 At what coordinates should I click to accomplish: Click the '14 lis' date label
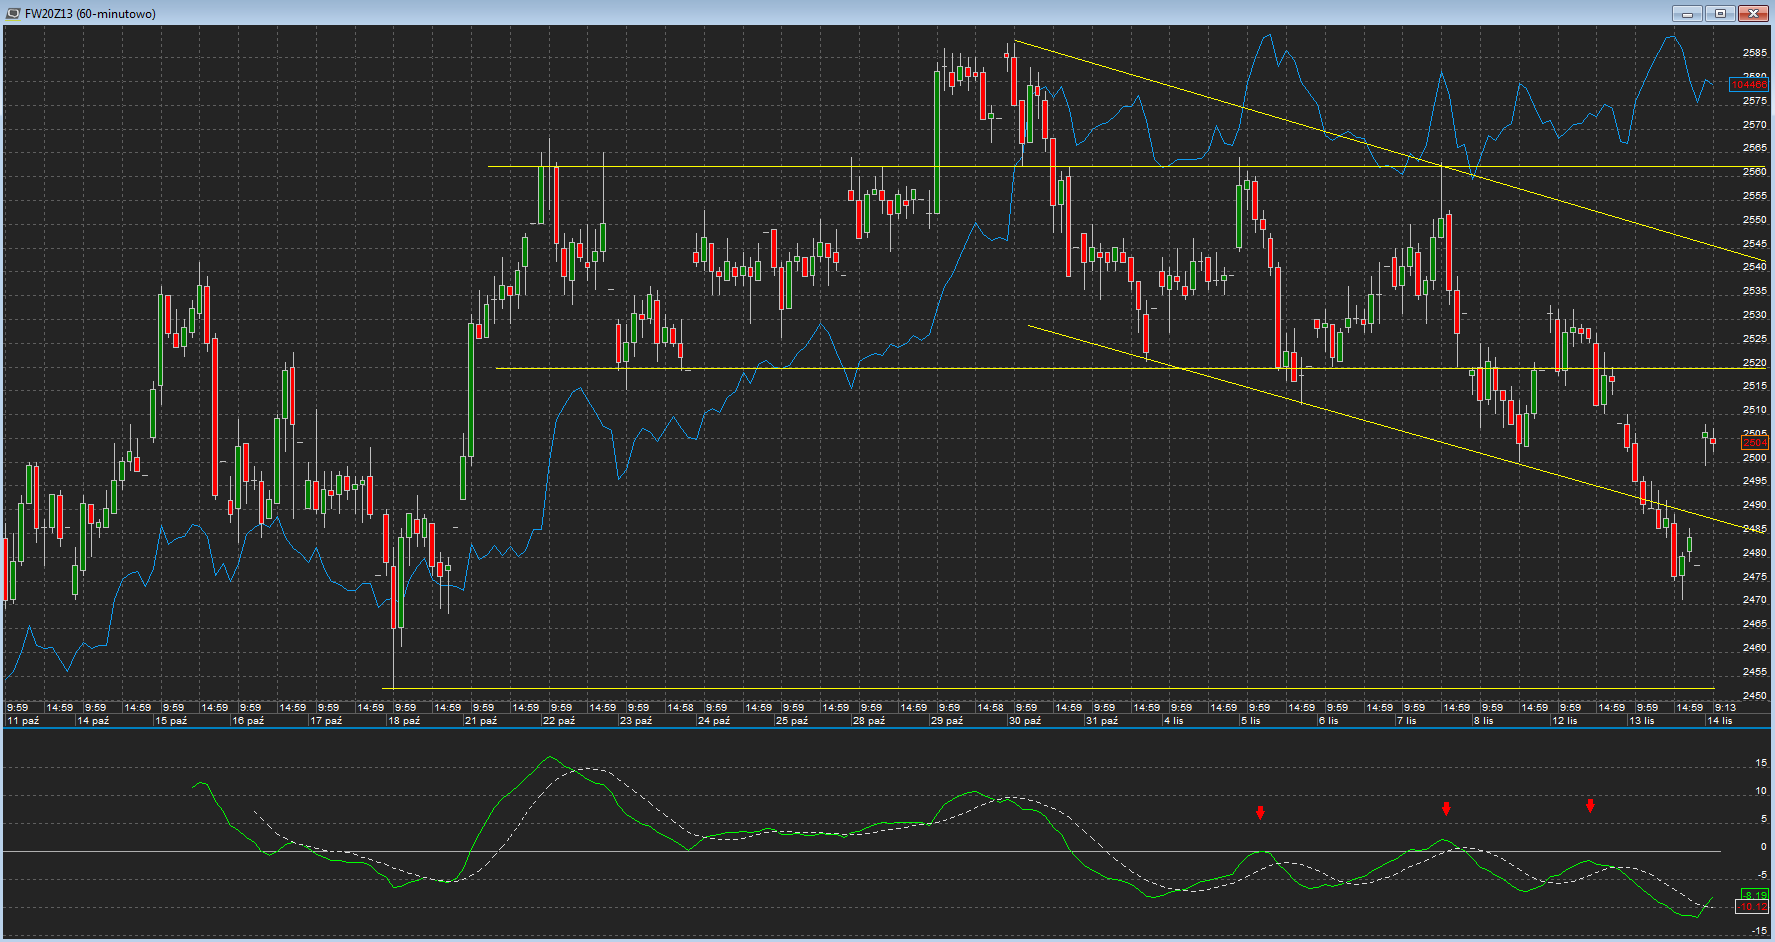1720,721
